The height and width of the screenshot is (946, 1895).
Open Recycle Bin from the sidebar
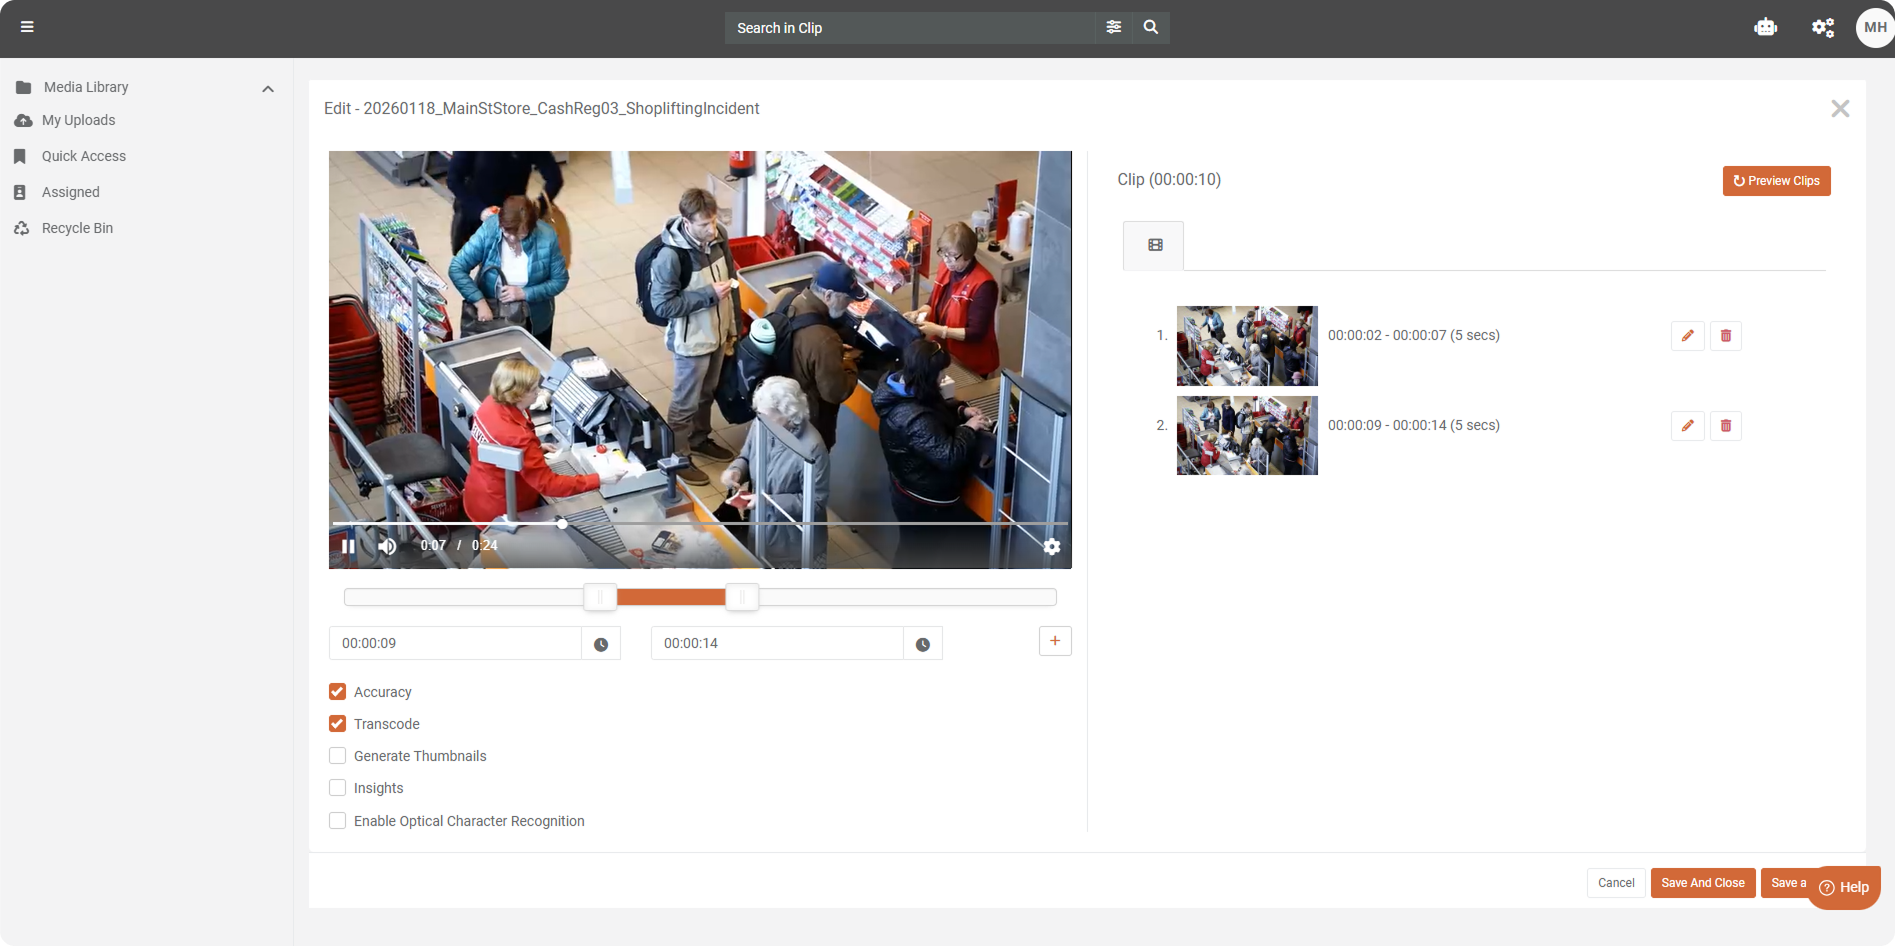pos(76,228)
